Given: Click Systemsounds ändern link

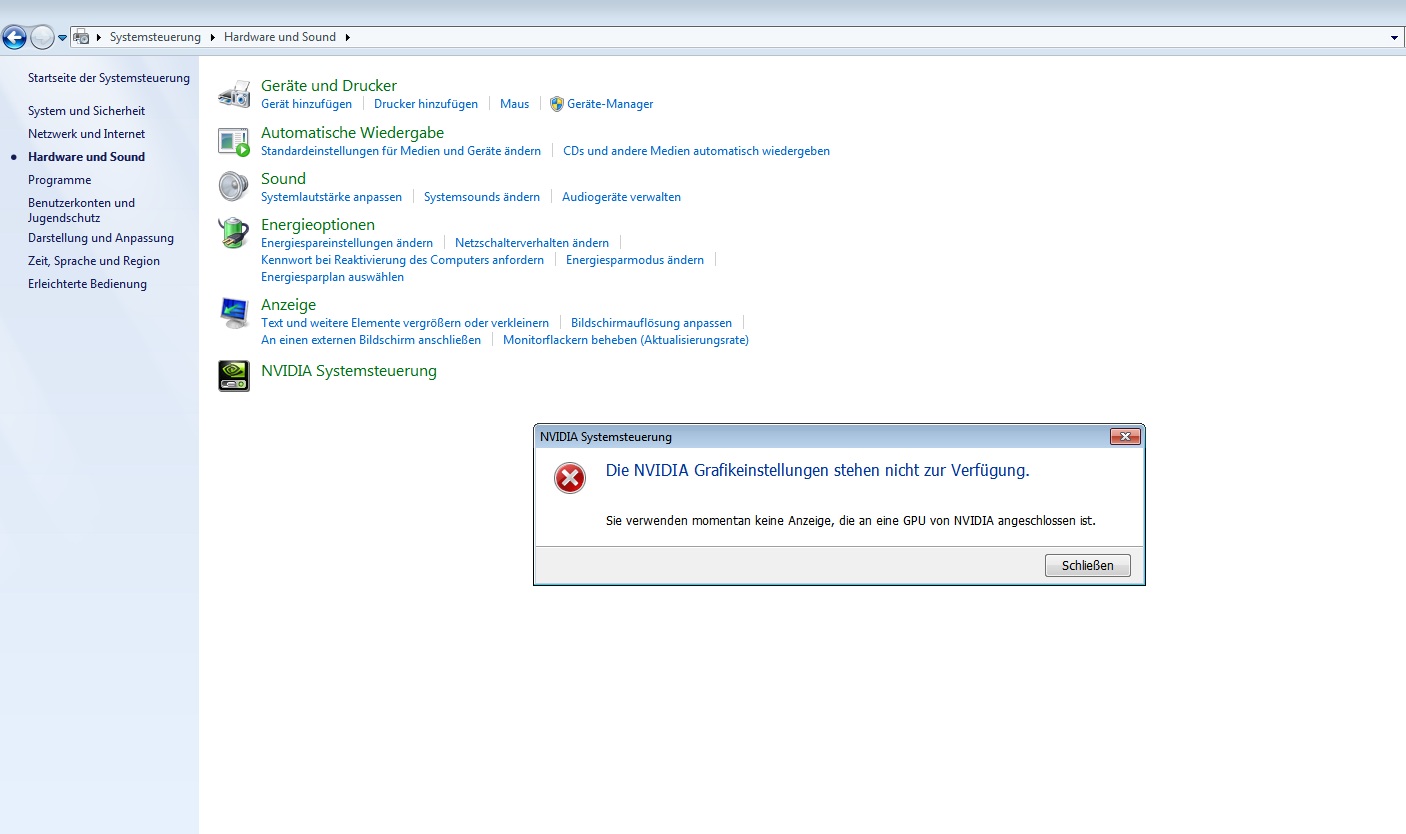Looking at the screenshot, I should tap(482, 197).
